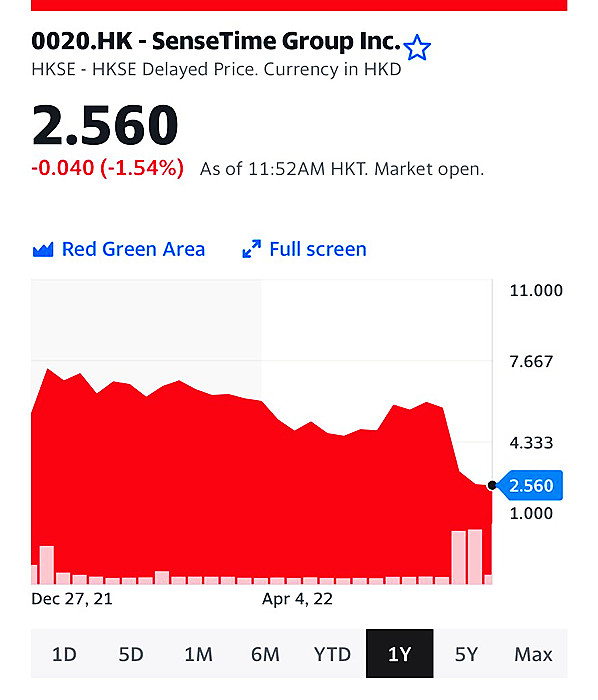Click the blue 2.560 price marker
The image size is (598, 700).
pos(530,485)
